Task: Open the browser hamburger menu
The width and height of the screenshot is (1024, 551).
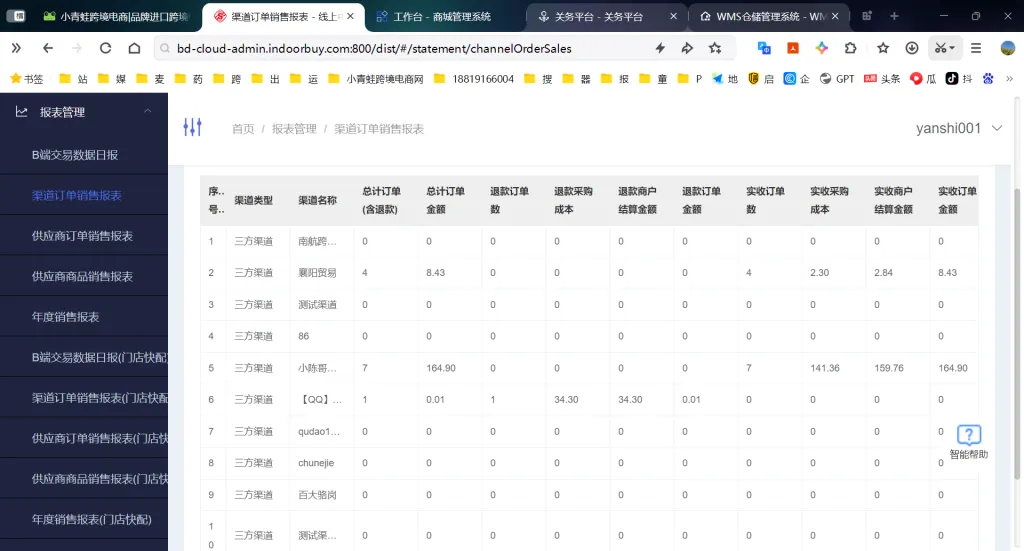Action: [976, 48]
